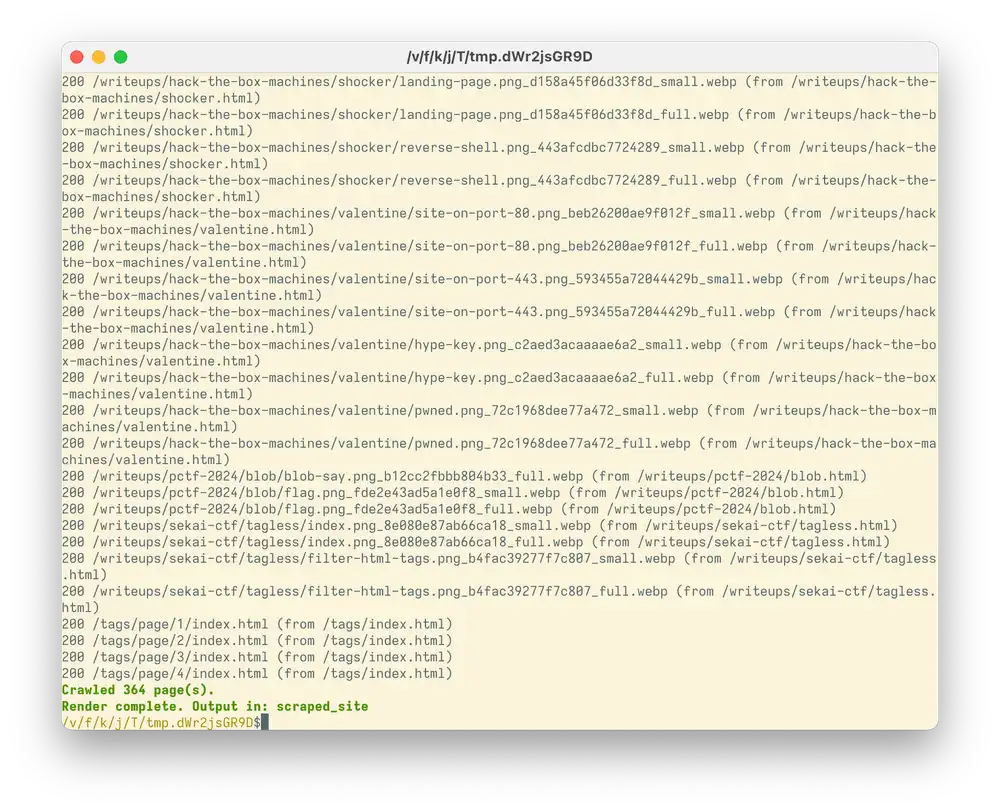
Task: Click tagless/index.png_8e080e87ab66ca18_full.webp line
Action: [x=476, y=542]
